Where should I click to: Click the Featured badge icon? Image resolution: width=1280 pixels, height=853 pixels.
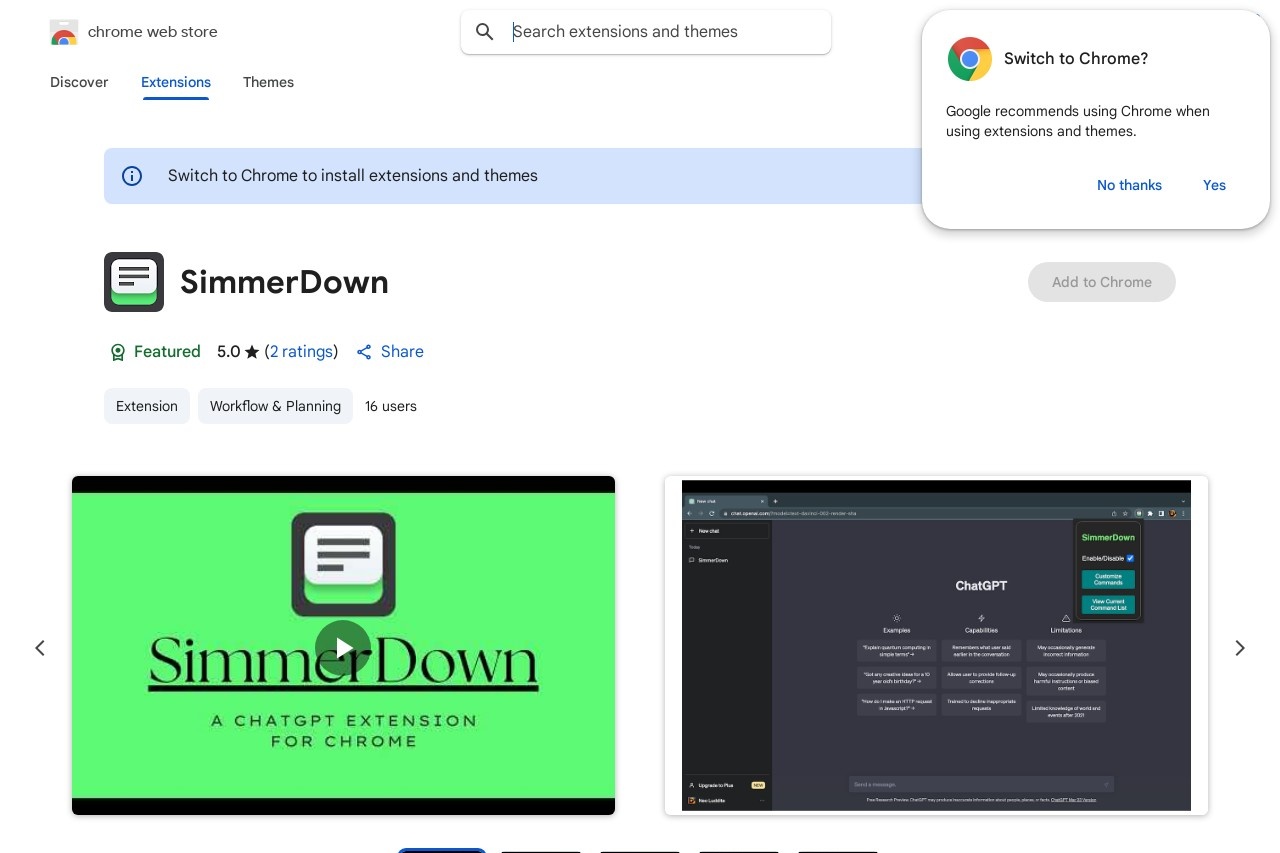[x=118, y=352]
